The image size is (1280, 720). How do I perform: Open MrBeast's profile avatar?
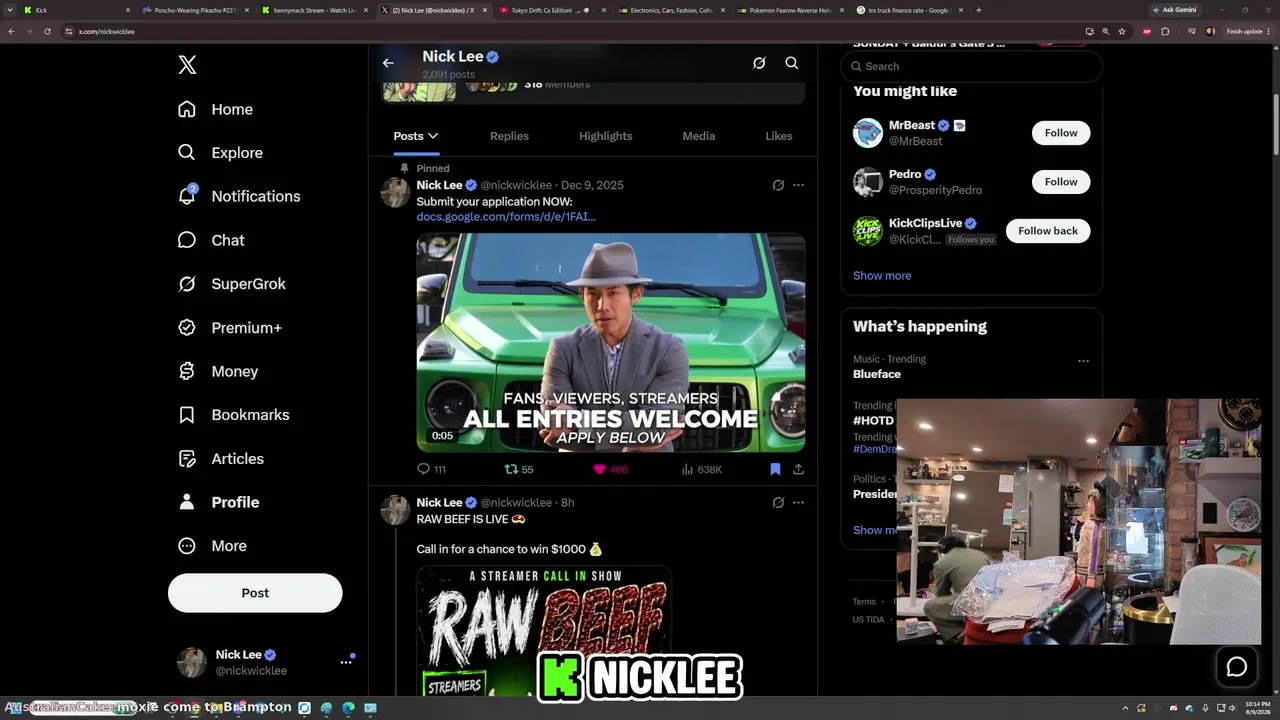868,133
